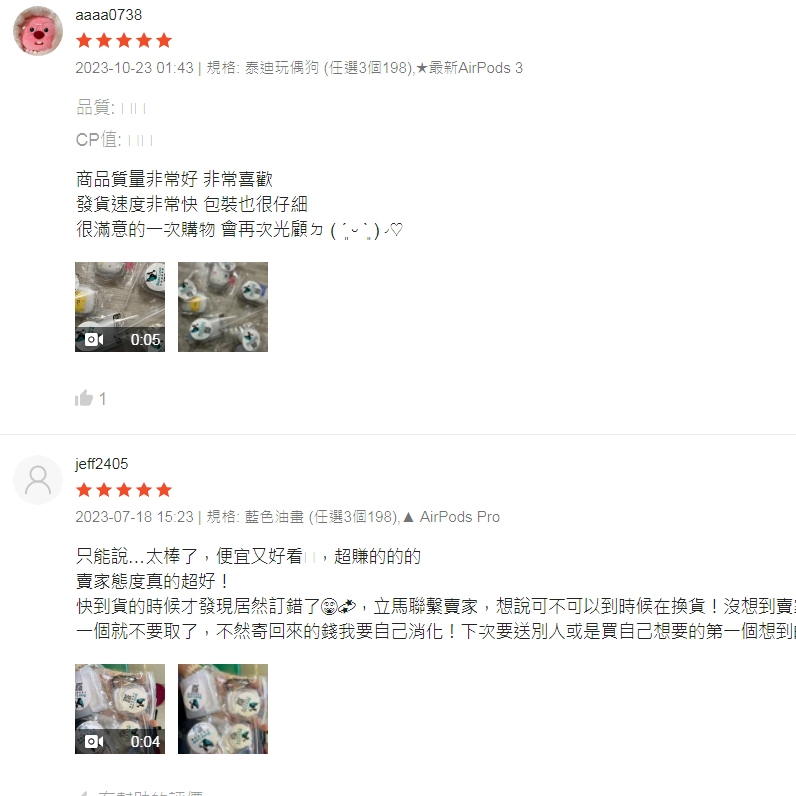Viewport: 796px width, 796px height.
Task: Open the jeff2405 username profile link
Action: 102,464
